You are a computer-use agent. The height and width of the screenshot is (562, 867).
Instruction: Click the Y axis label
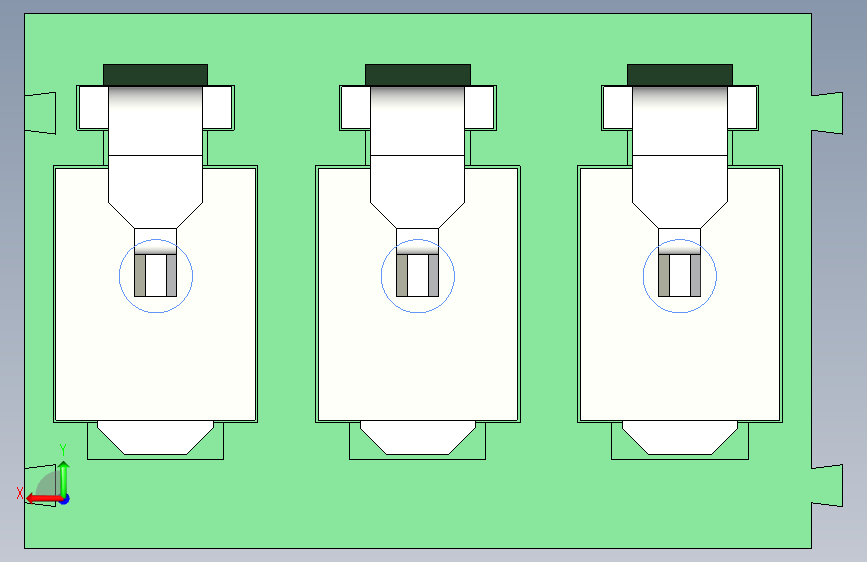[x=63, y=450]
